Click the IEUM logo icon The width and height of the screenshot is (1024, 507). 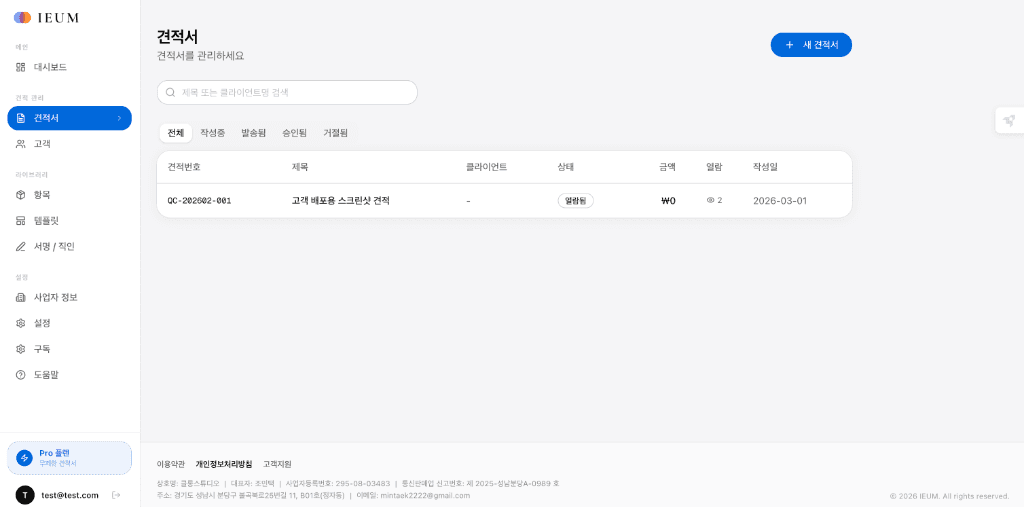coord(22,18)
